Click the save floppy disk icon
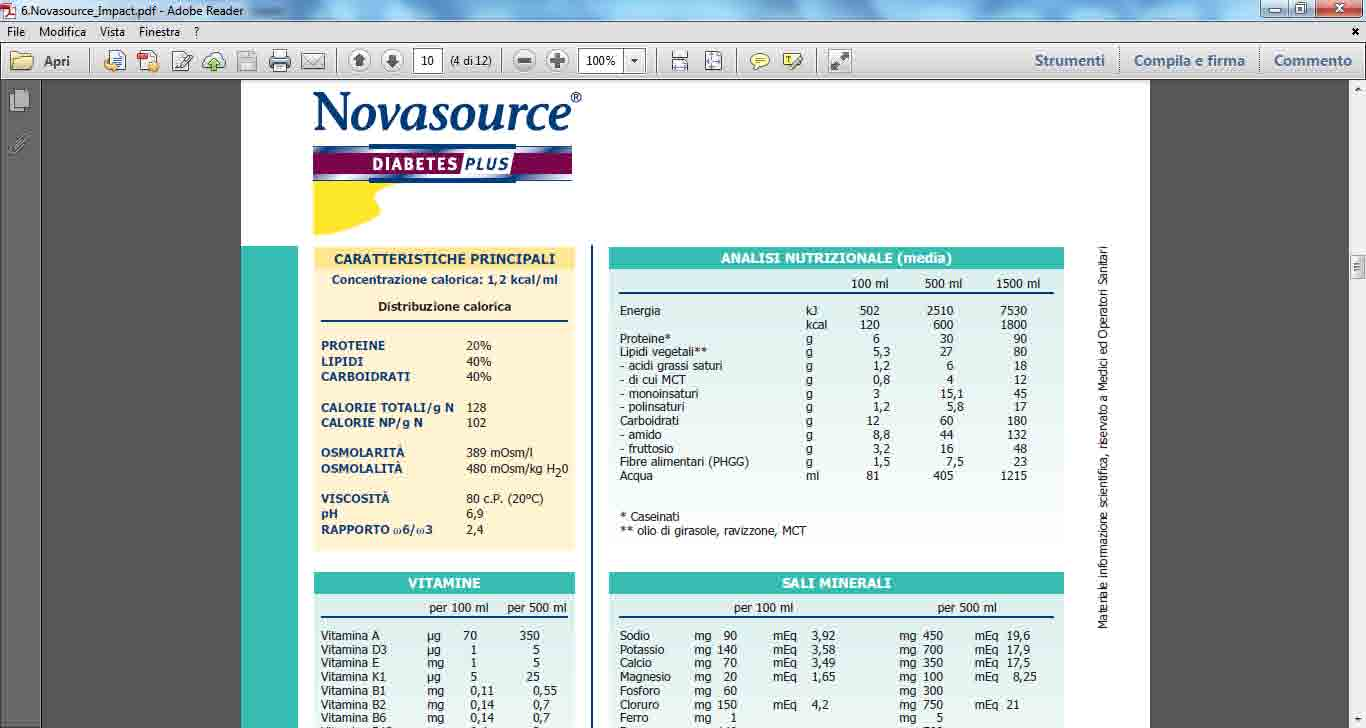Screen dimensions: 1366x728 click(247, 61)
